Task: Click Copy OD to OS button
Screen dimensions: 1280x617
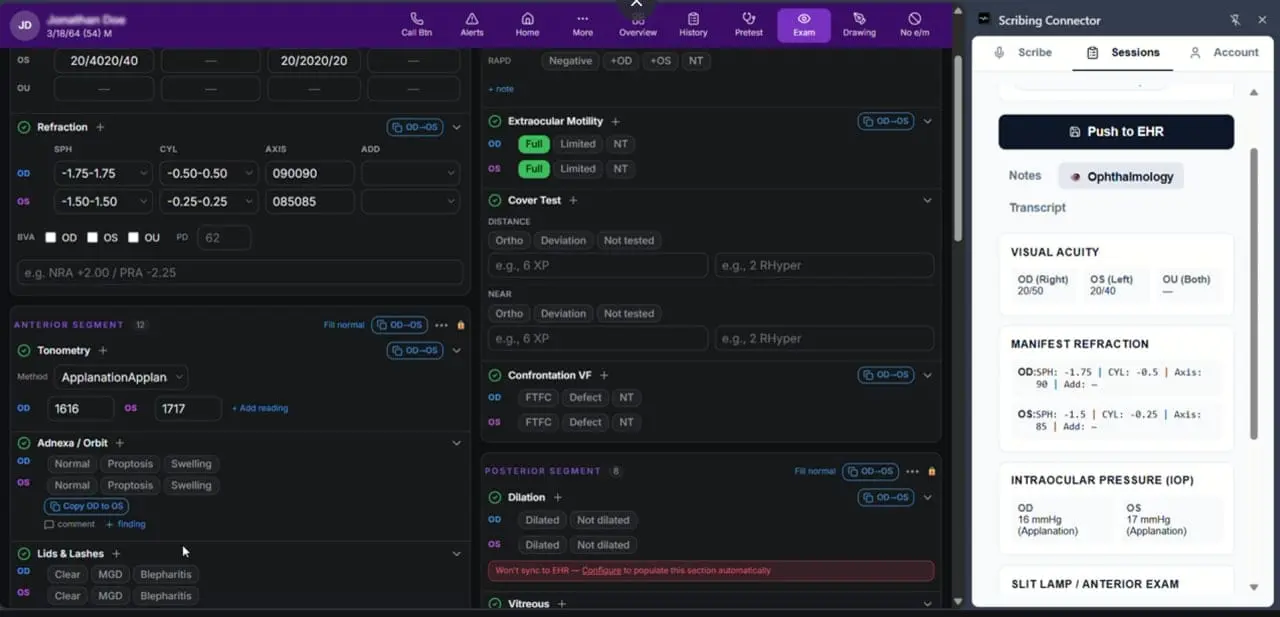Action: pyautogui.click(x=86, y=506)
